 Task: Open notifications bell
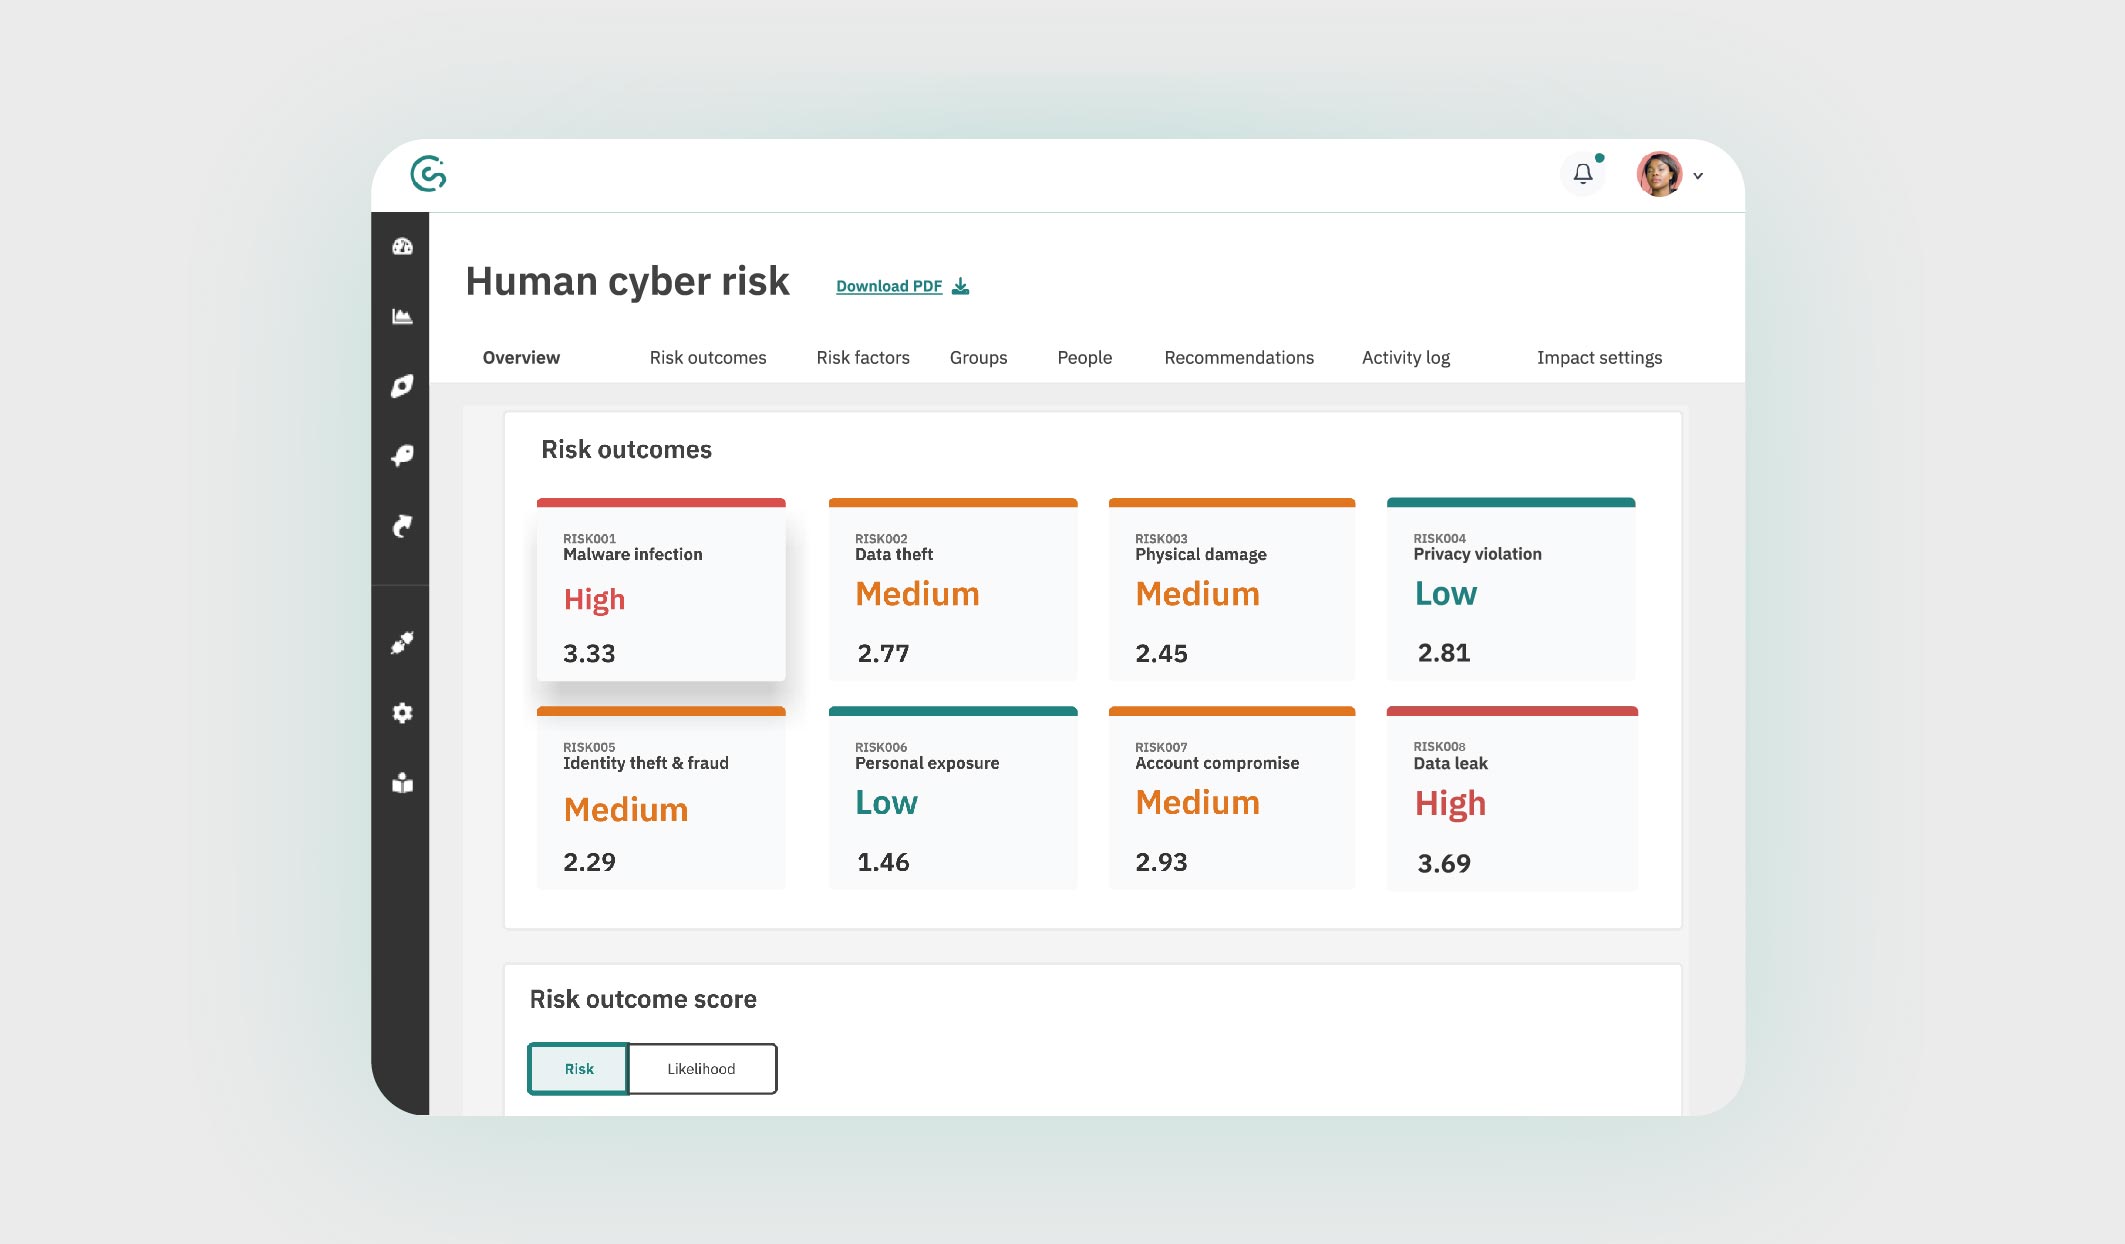[1583, 174]
